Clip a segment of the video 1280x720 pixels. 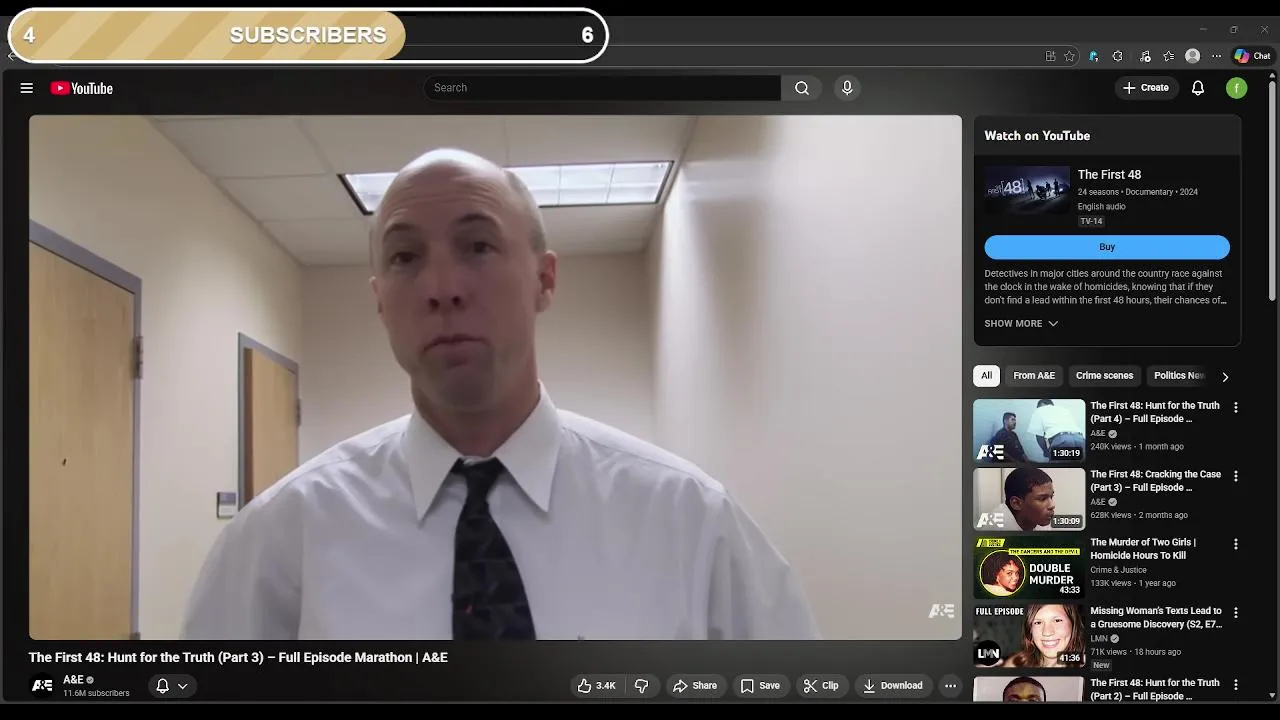tap(821, 686)
